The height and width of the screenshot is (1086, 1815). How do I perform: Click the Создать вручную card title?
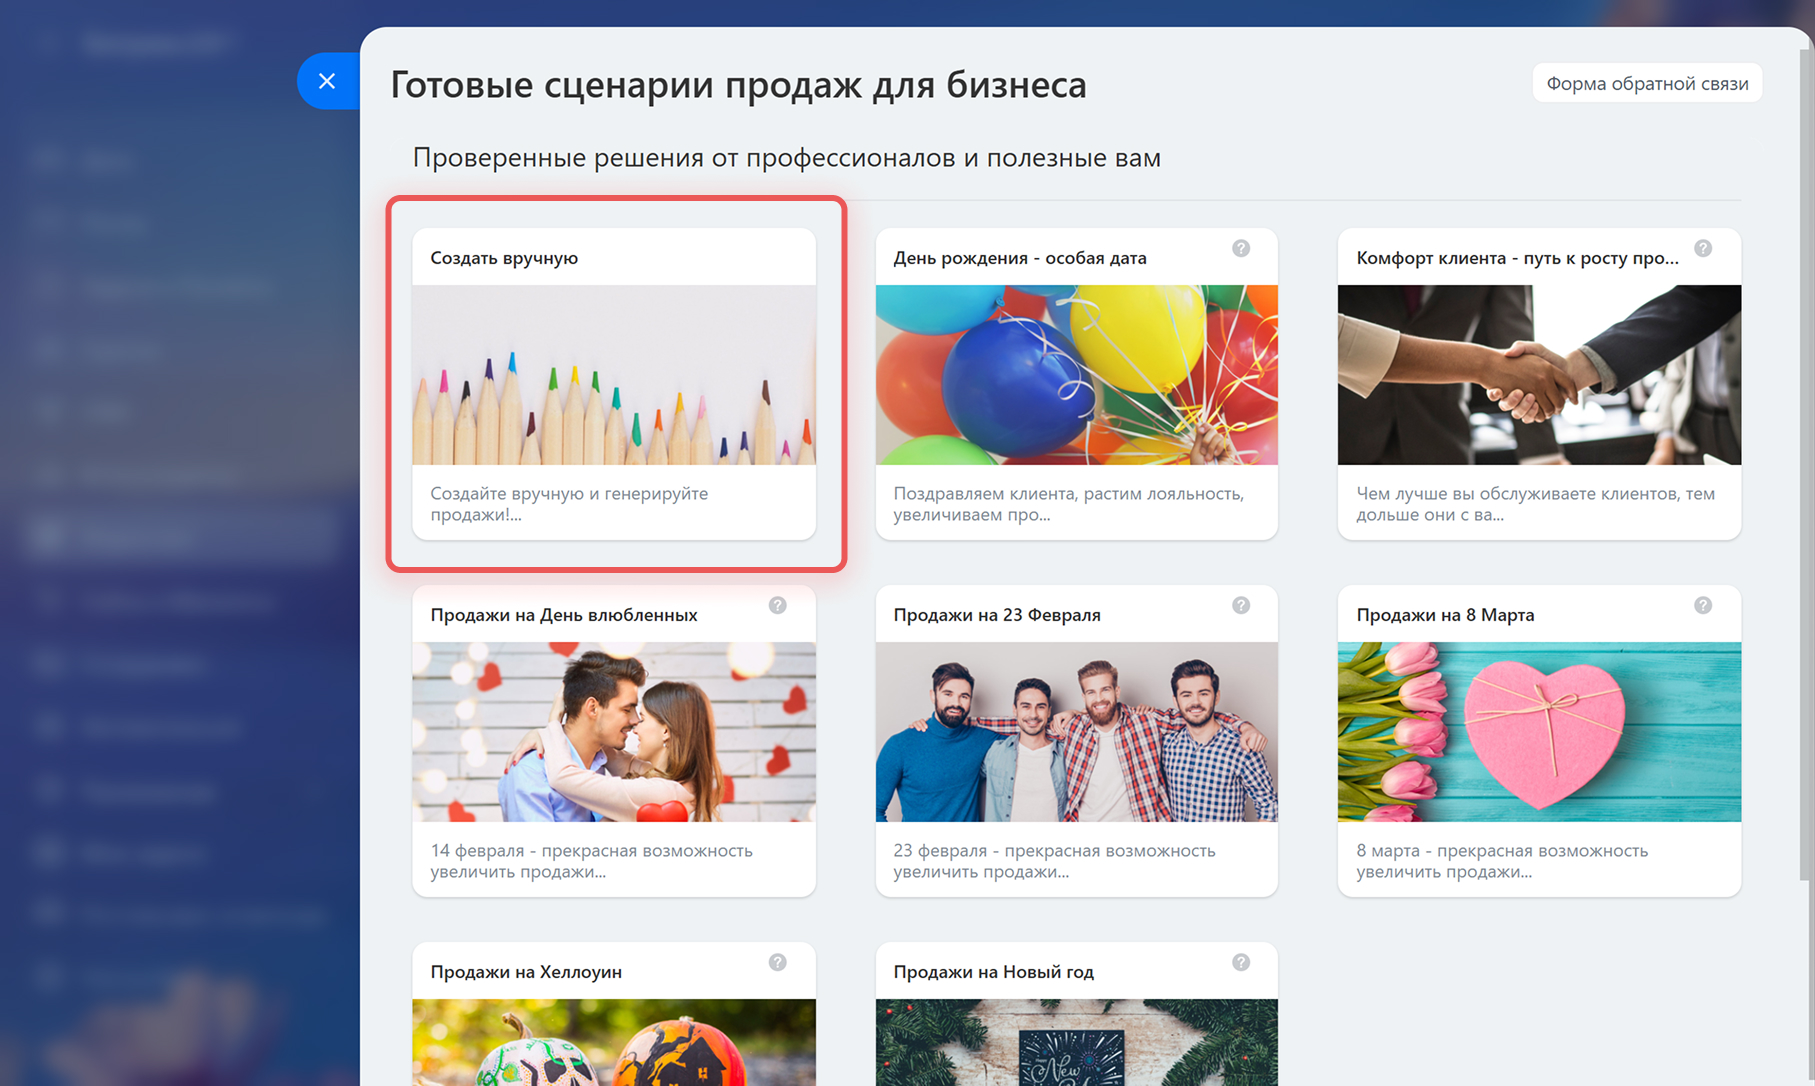[504, 258]
